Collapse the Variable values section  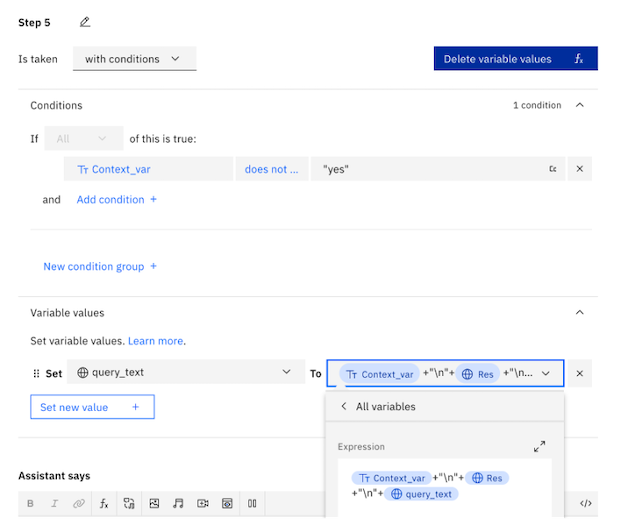click(x=580, y=312)
